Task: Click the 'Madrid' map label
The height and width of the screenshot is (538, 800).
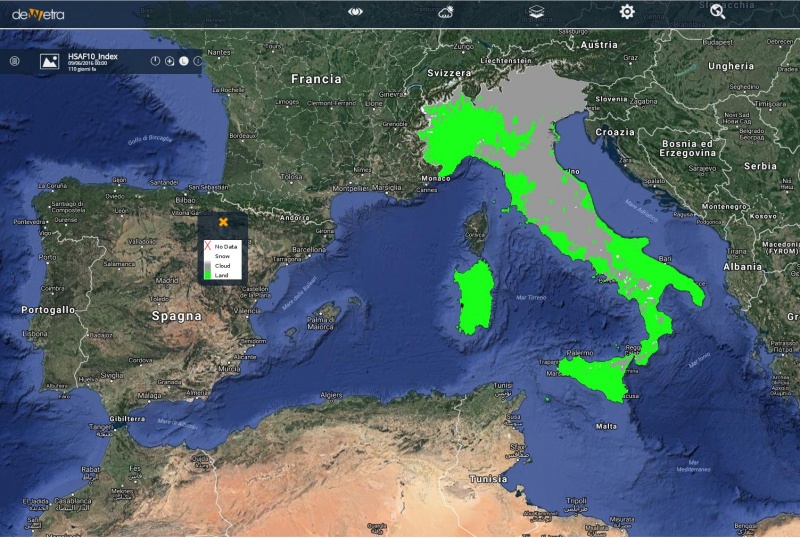Action: (167, 280)
